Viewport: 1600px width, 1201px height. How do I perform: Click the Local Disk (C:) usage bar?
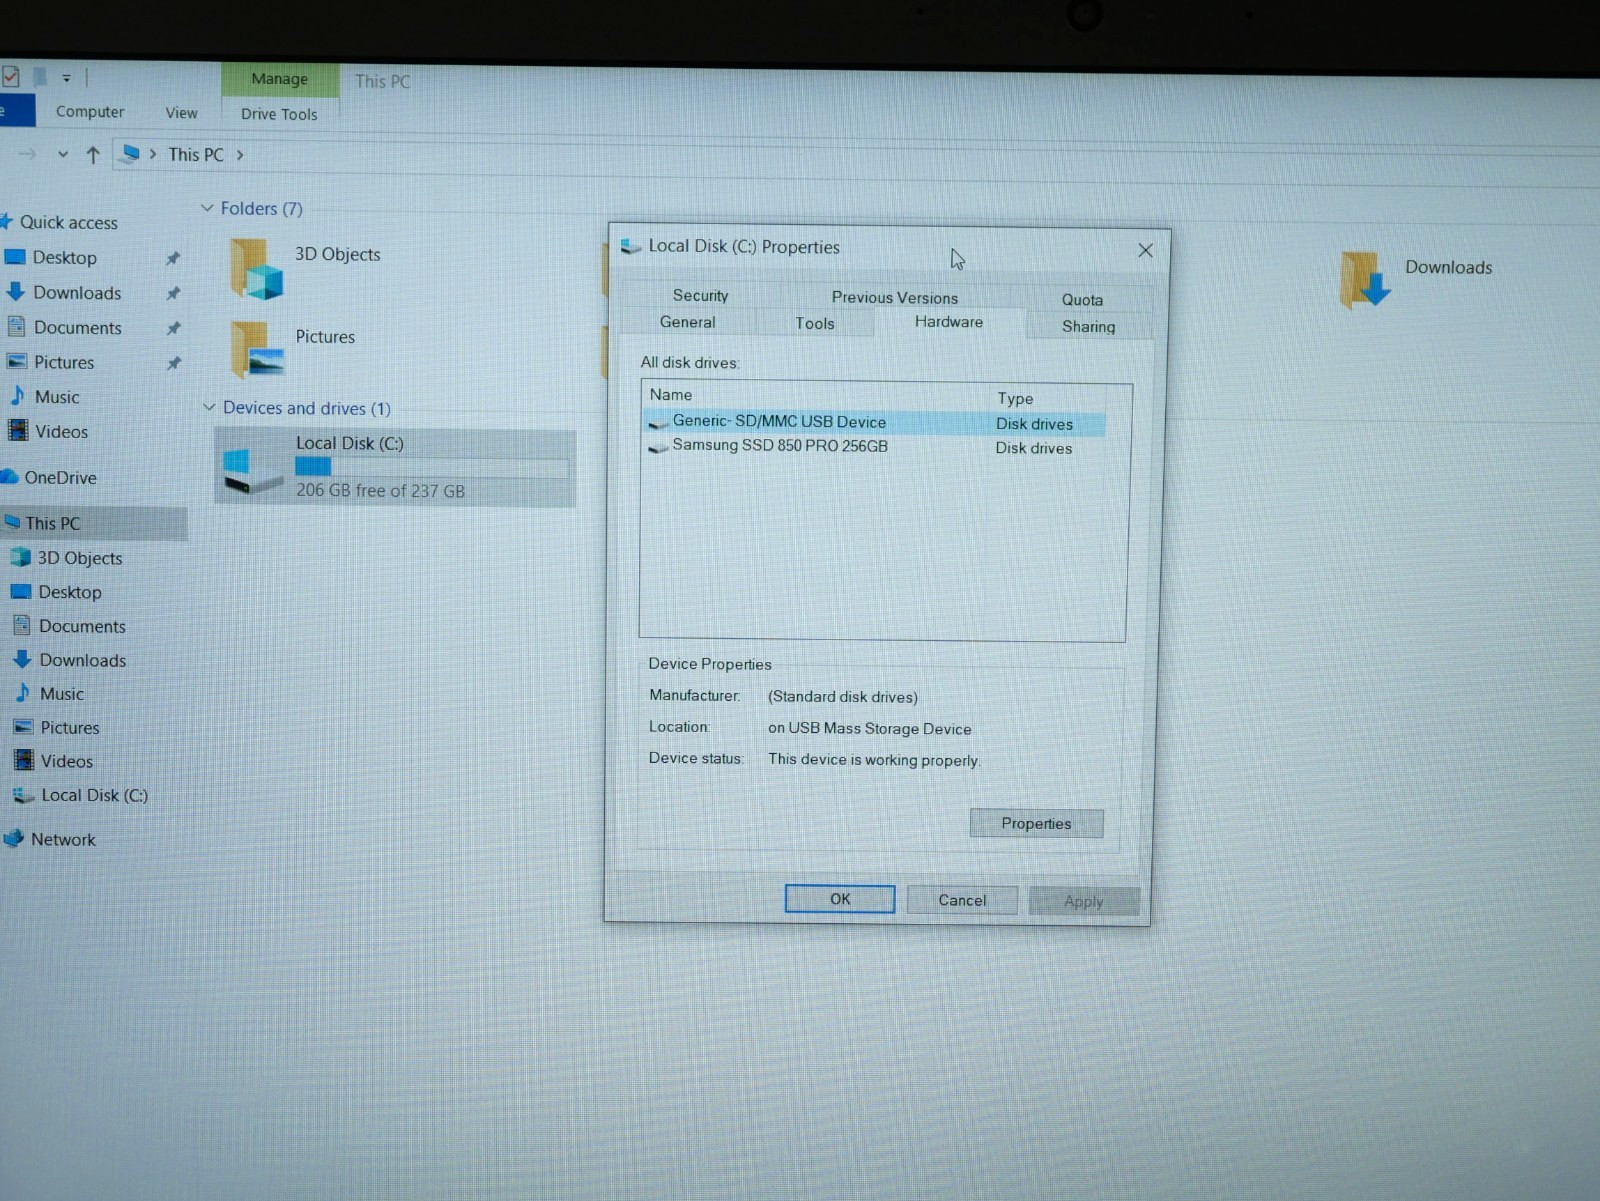[x=431, y=467]
